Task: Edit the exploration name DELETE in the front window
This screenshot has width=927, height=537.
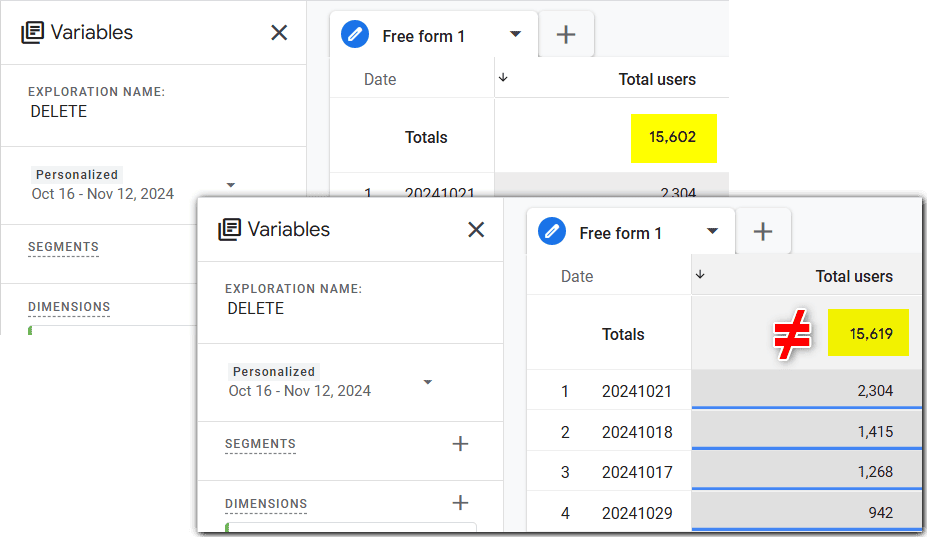Action: coord(255,308)
